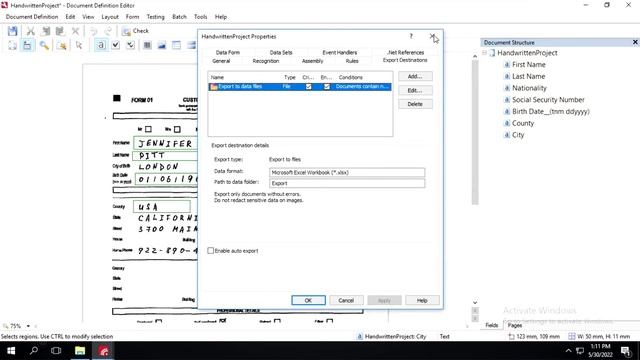
Task: Select the table field tool
Action: (x=176, y=45)
